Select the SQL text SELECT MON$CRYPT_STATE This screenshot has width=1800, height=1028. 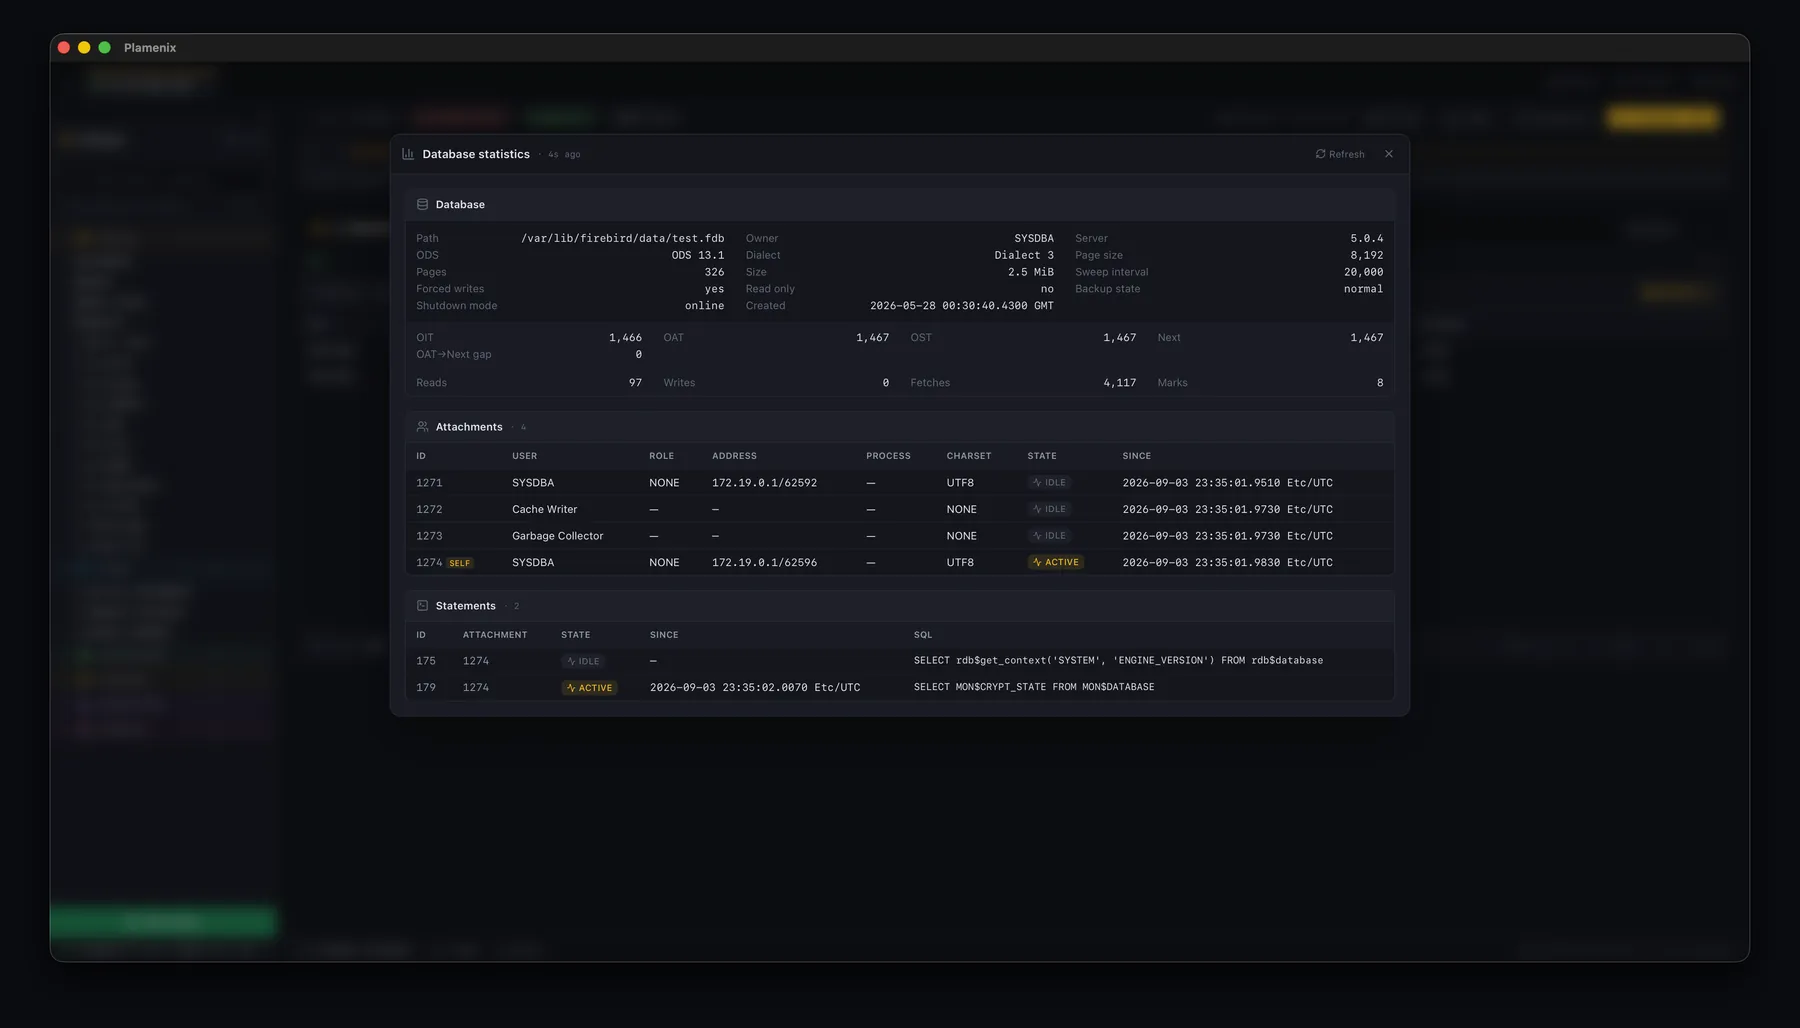coord(1034,688)
